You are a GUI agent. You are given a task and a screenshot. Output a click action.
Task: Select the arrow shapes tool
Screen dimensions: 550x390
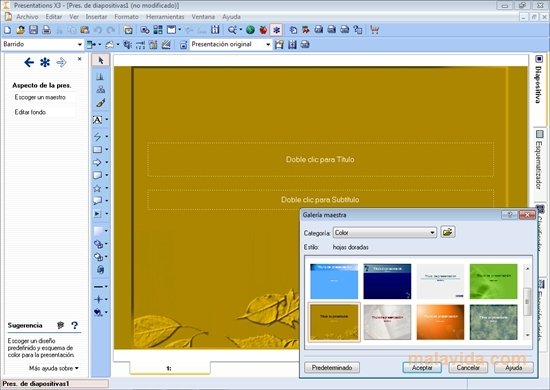point(98,162)
